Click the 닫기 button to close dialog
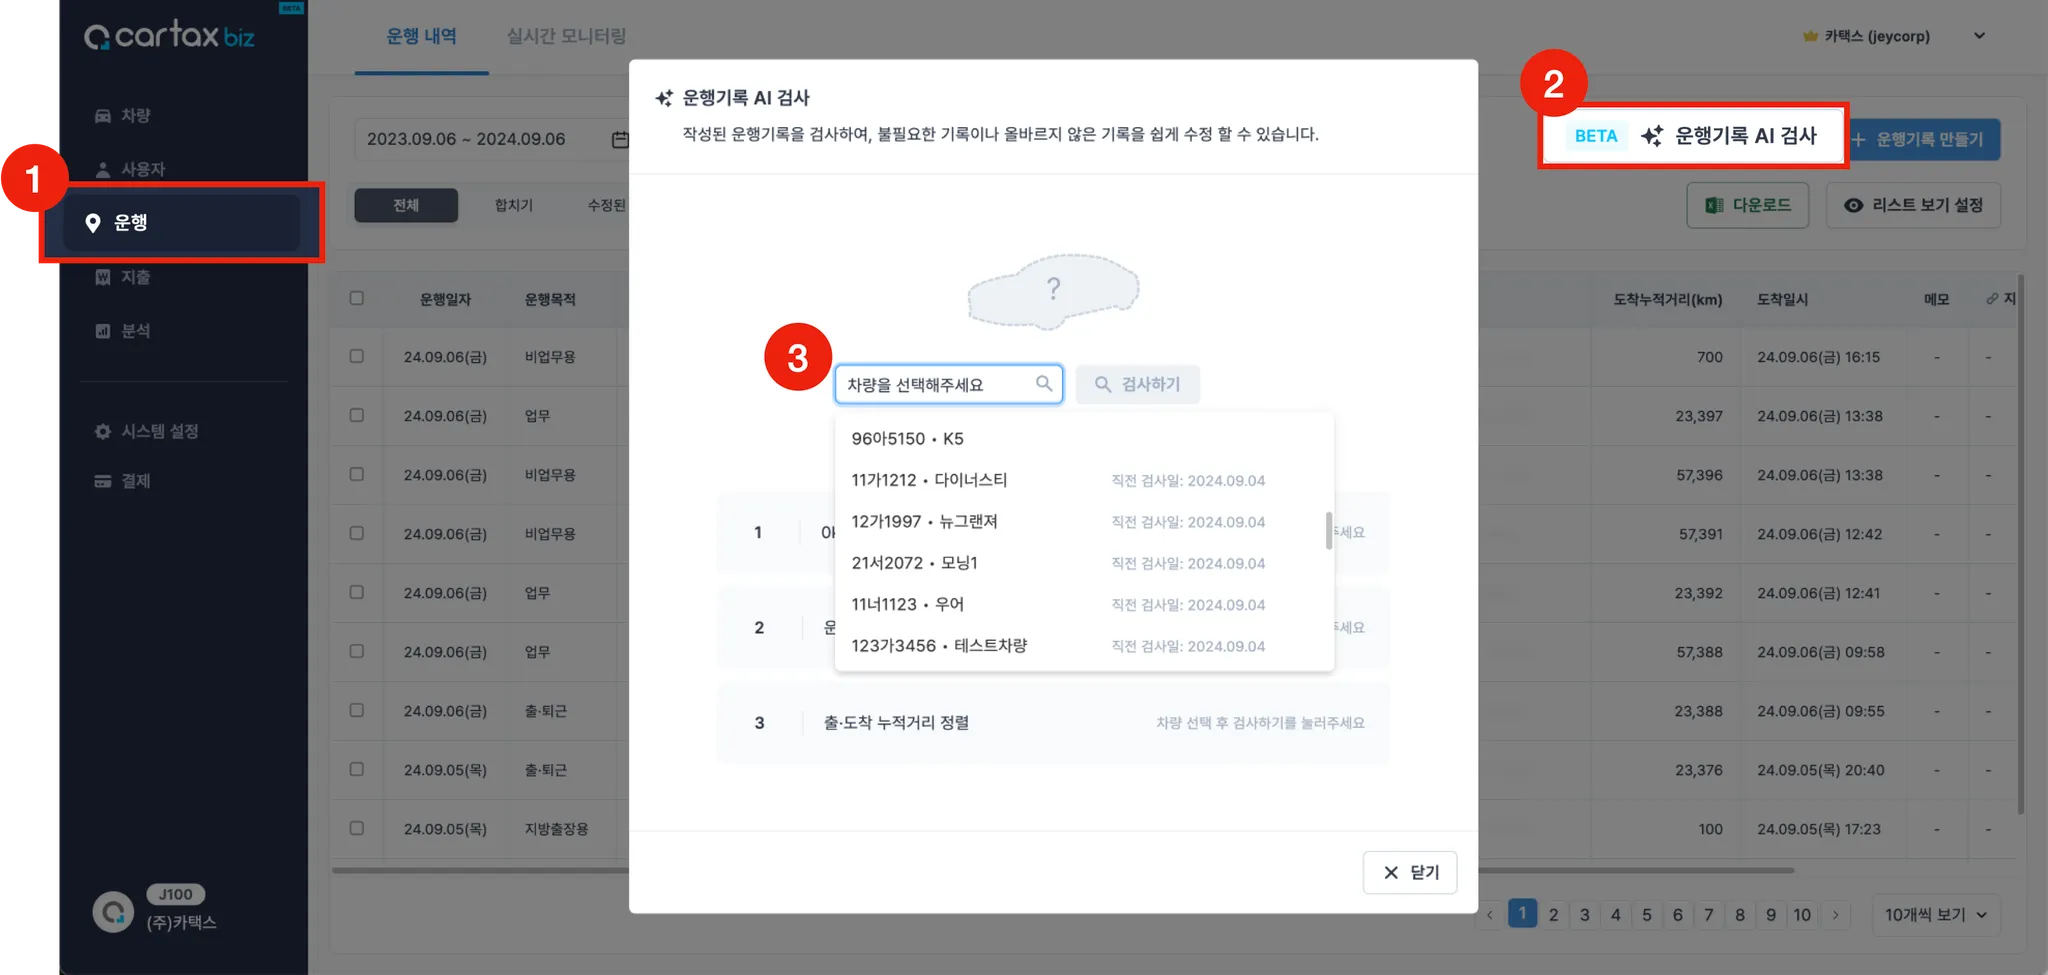Image resolution: width=2048 pixels, height=975 pixels. (1409, 872)
